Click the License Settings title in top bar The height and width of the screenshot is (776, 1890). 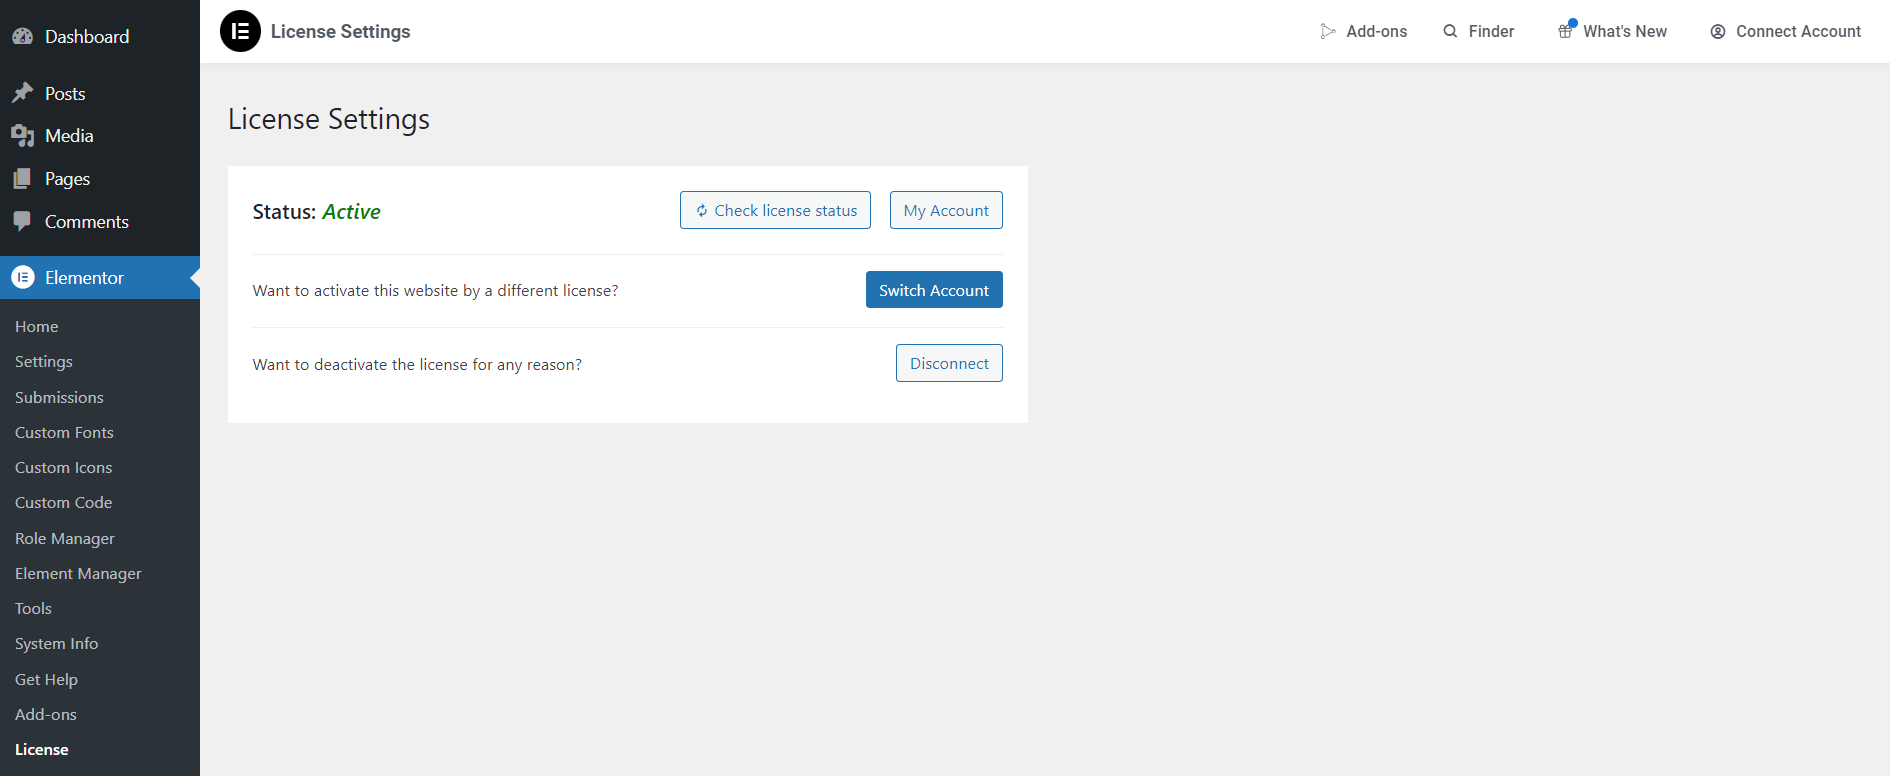(x=341, y=31)
